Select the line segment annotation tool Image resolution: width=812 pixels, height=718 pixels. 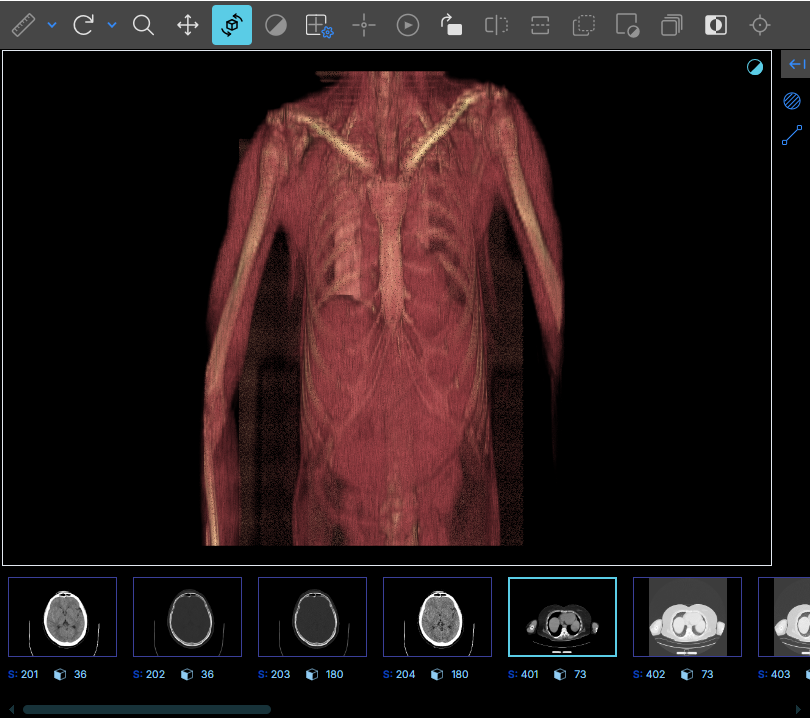pyautogui.click(x=792, y=135)
